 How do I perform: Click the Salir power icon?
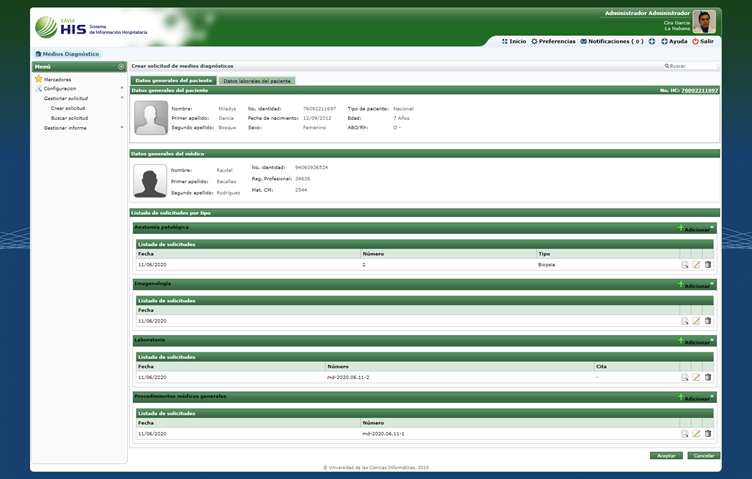click(696, 41)
